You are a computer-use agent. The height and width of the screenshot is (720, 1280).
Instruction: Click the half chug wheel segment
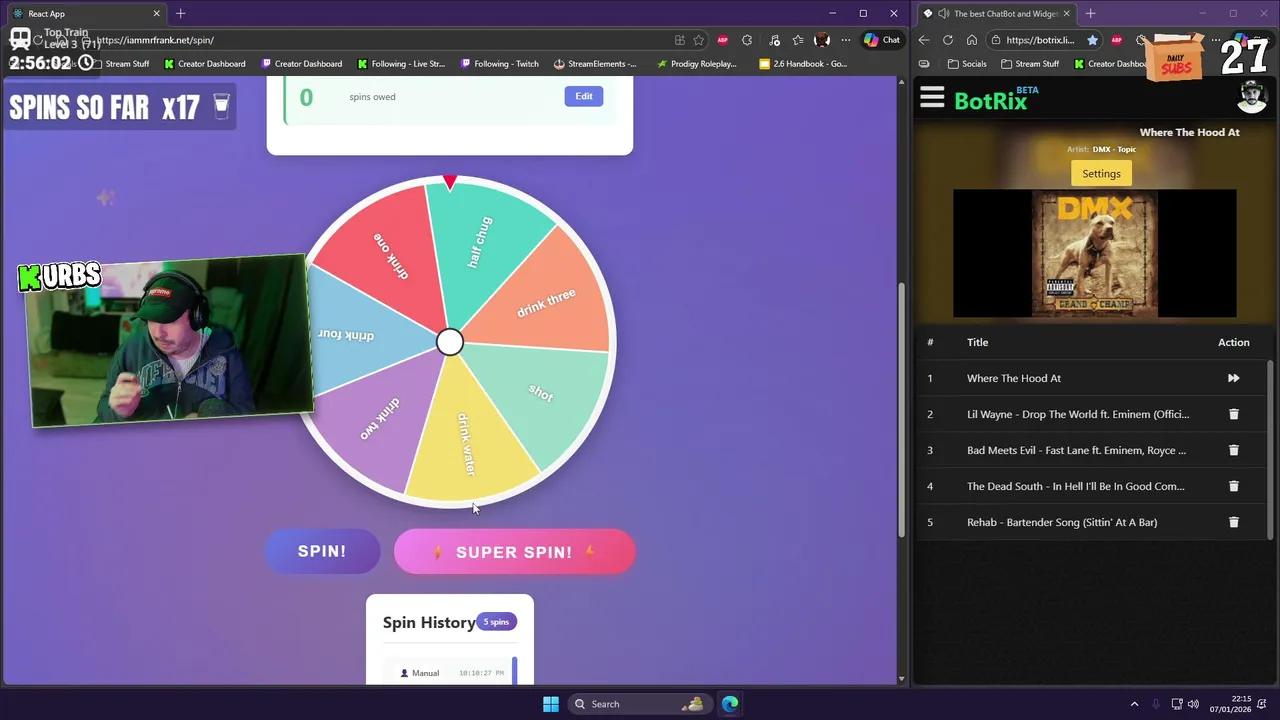(483, 245)
